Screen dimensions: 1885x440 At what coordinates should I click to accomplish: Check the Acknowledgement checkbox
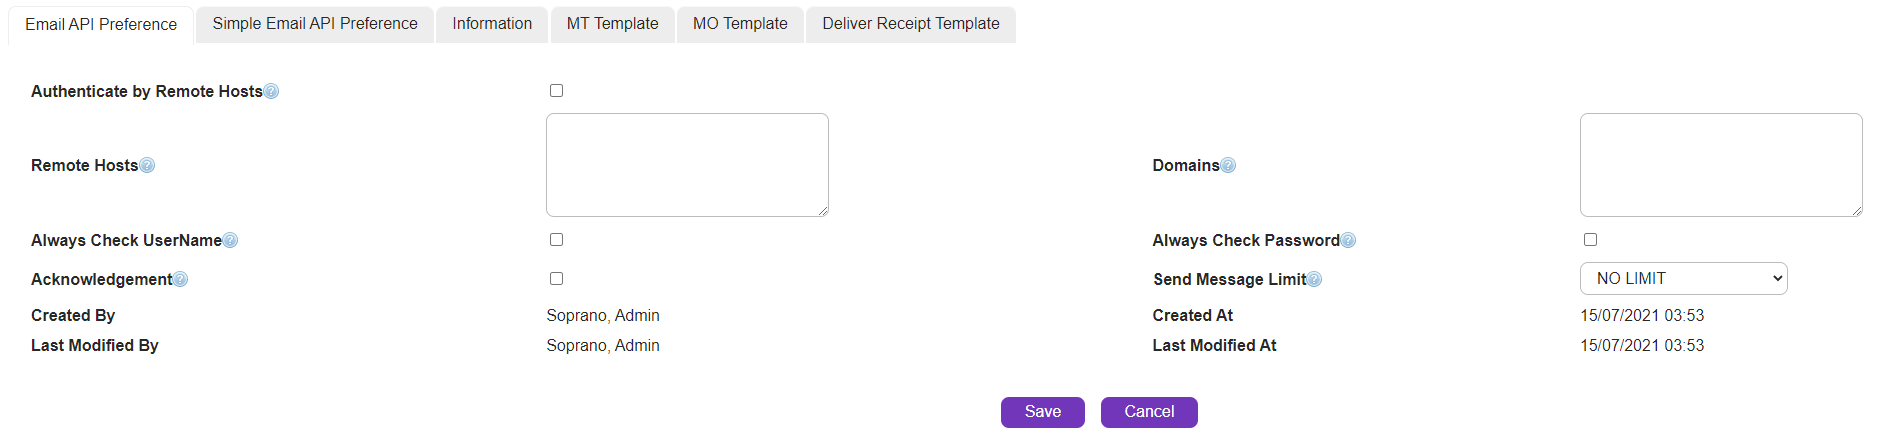click(x=557, y=279)
